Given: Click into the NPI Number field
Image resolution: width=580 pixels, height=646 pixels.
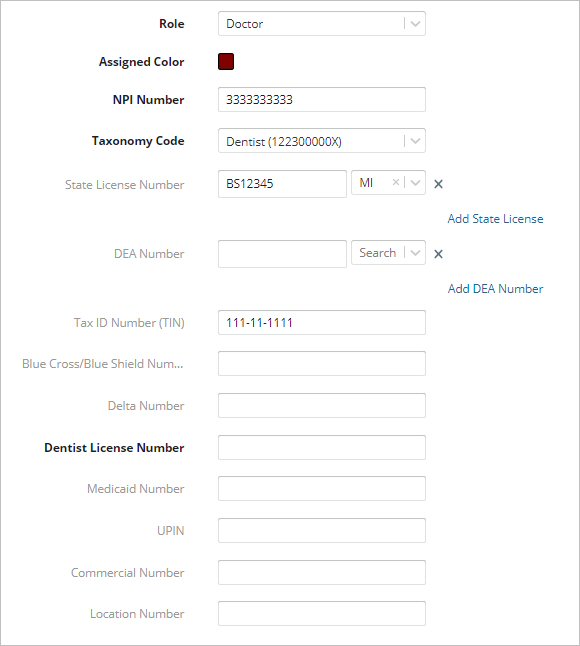Looking at the screenshot, I should pos(322,99).
